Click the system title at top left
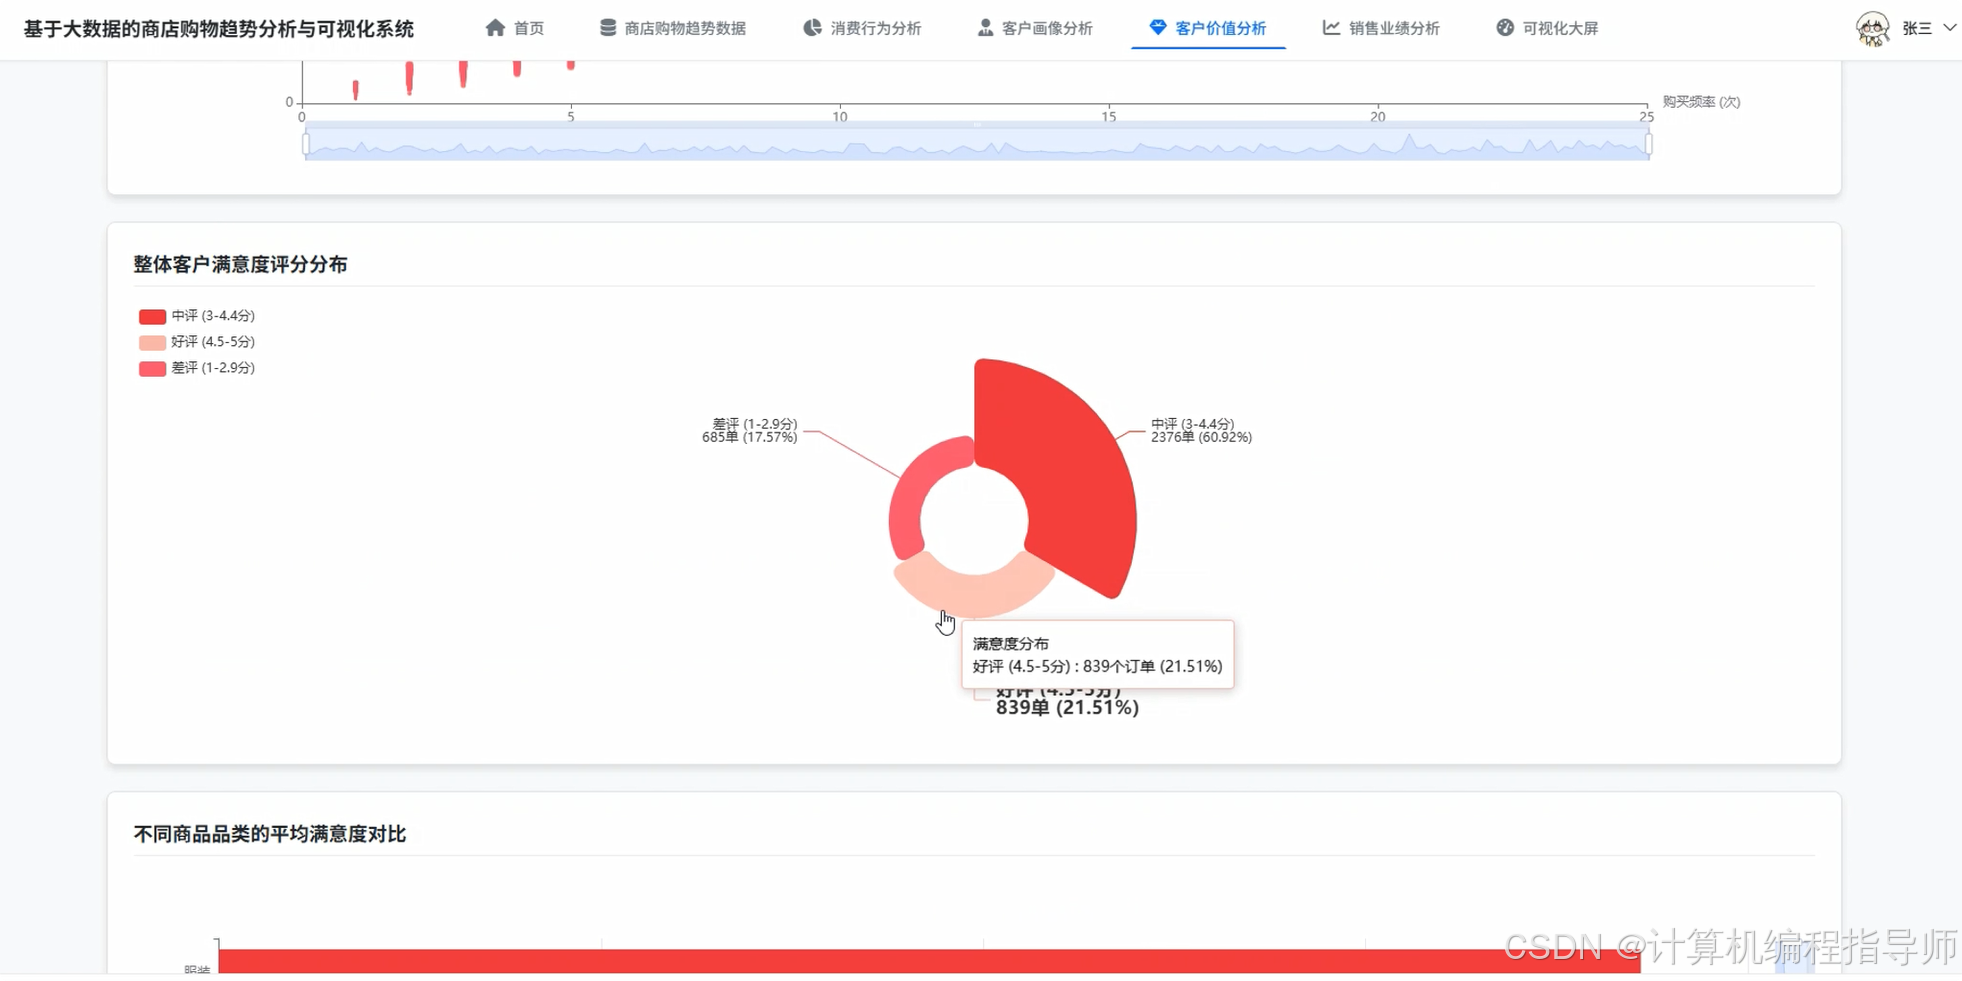The image size is (1962, 981). (218, 29)
